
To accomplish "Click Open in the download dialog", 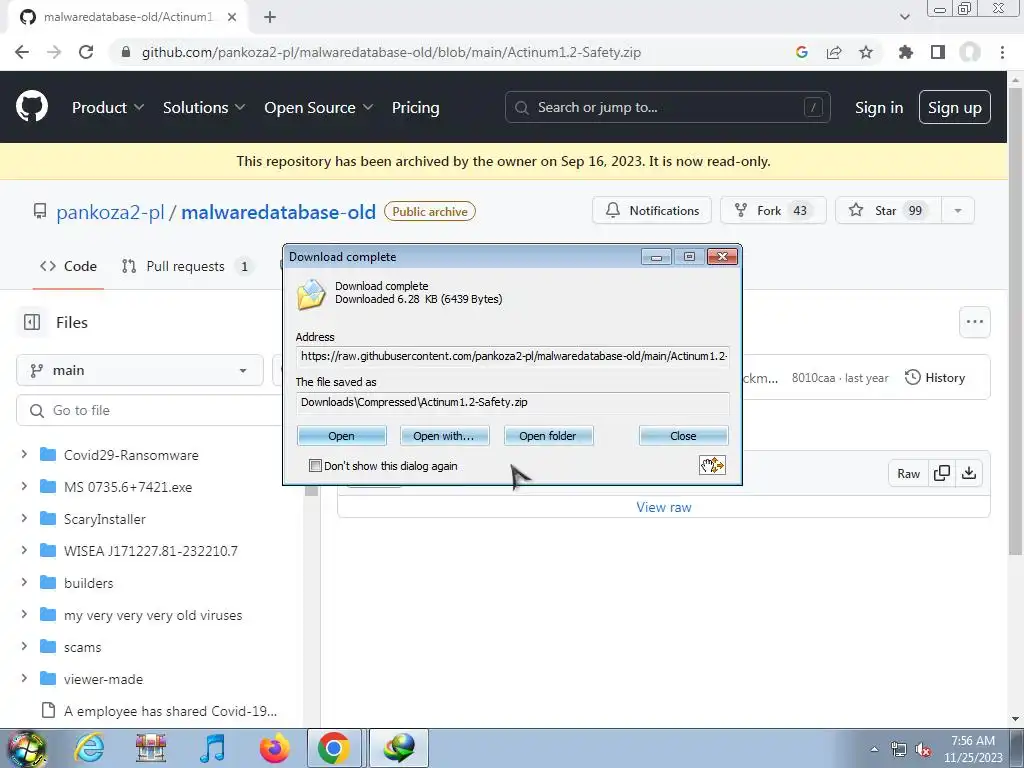I will pos(342,436).
